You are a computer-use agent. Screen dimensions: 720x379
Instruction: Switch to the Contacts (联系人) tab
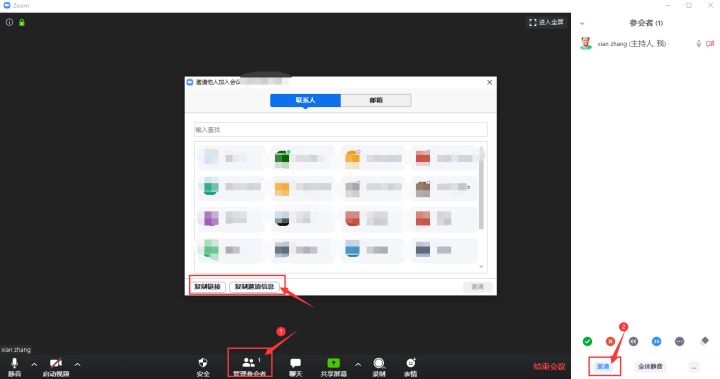pyautogui.click(x=305, y=100)
